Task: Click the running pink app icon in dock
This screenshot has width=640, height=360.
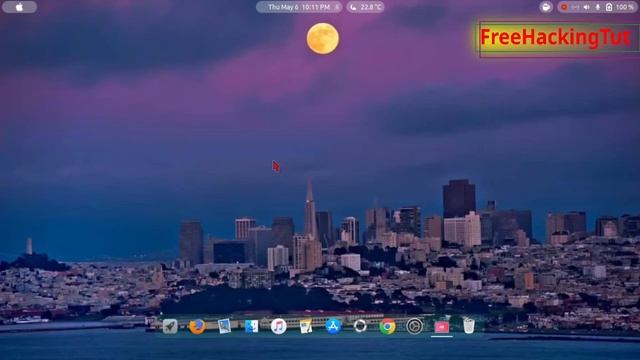Action: (442, 327)
